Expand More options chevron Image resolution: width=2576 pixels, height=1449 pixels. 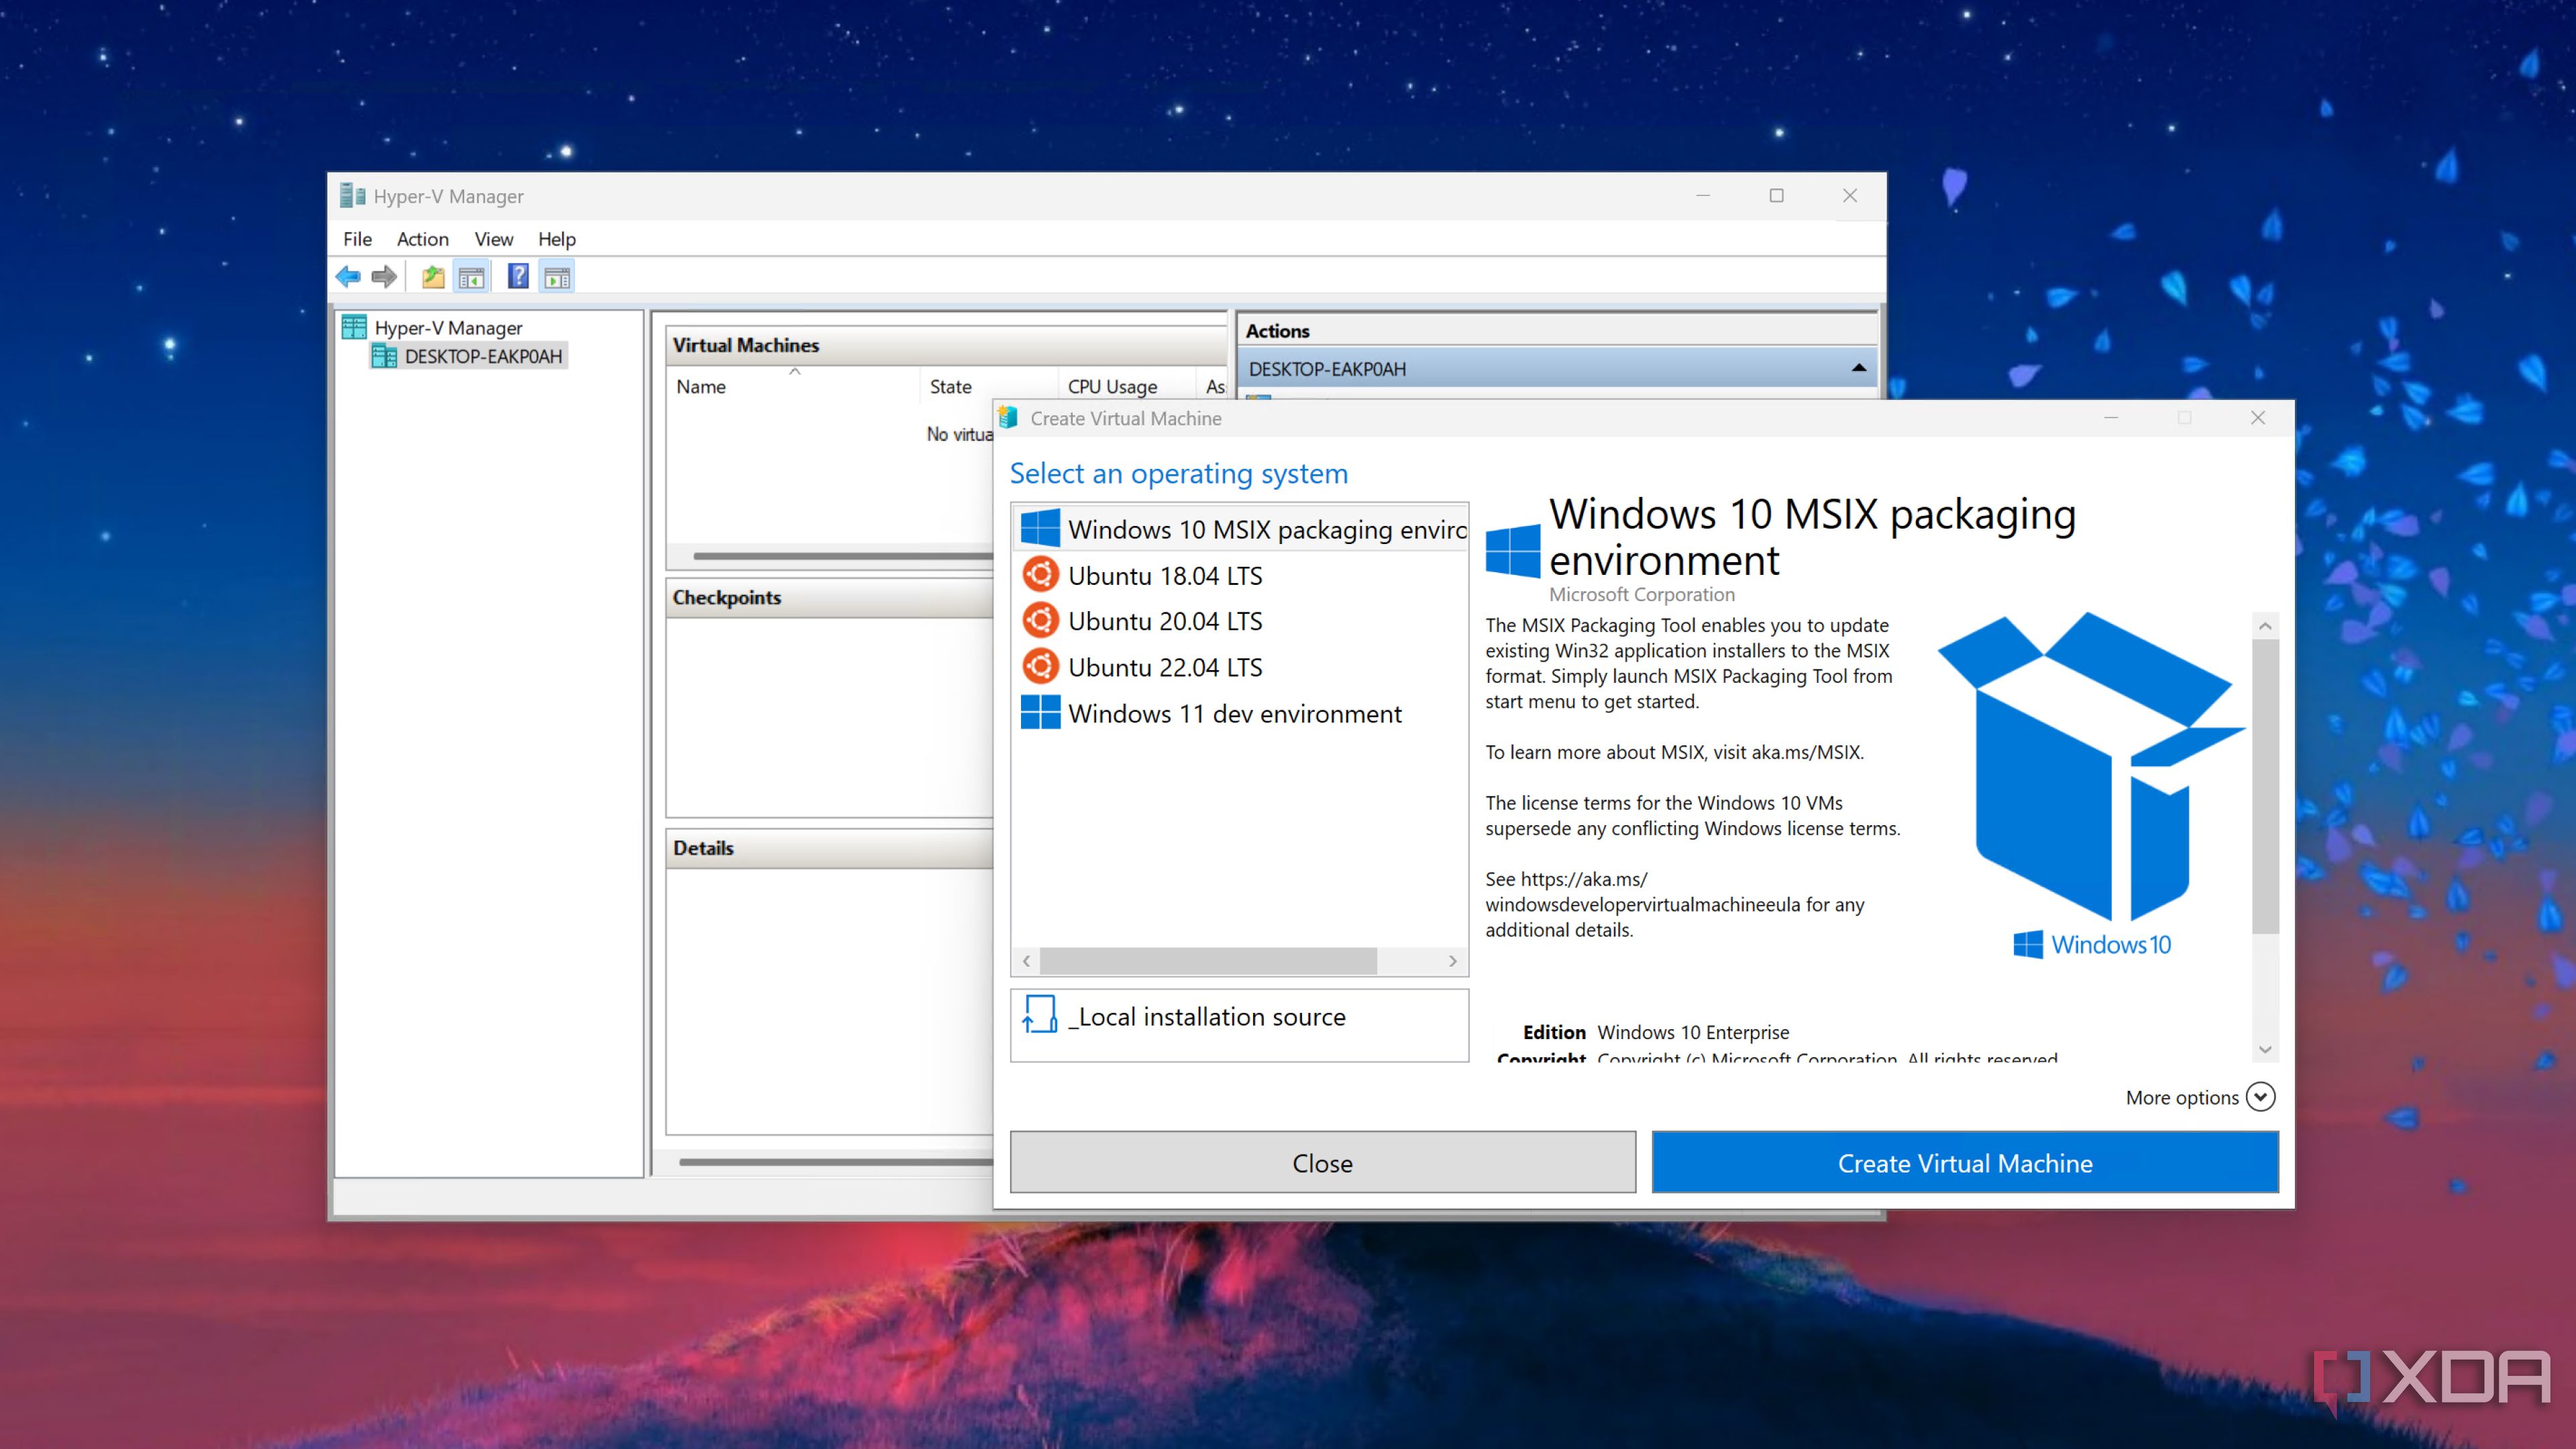pyautogui.click(x=2259, y=1097)
